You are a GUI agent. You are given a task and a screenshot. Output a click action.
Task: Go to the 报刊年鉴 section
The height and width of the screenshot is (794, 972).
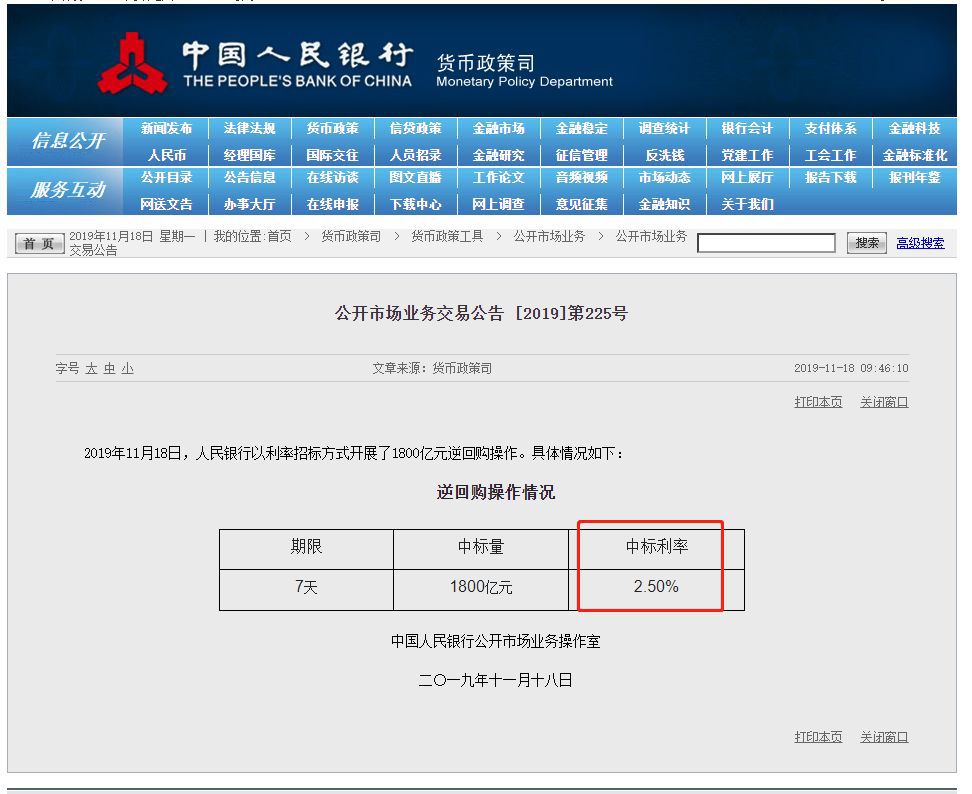pos(914,178)
